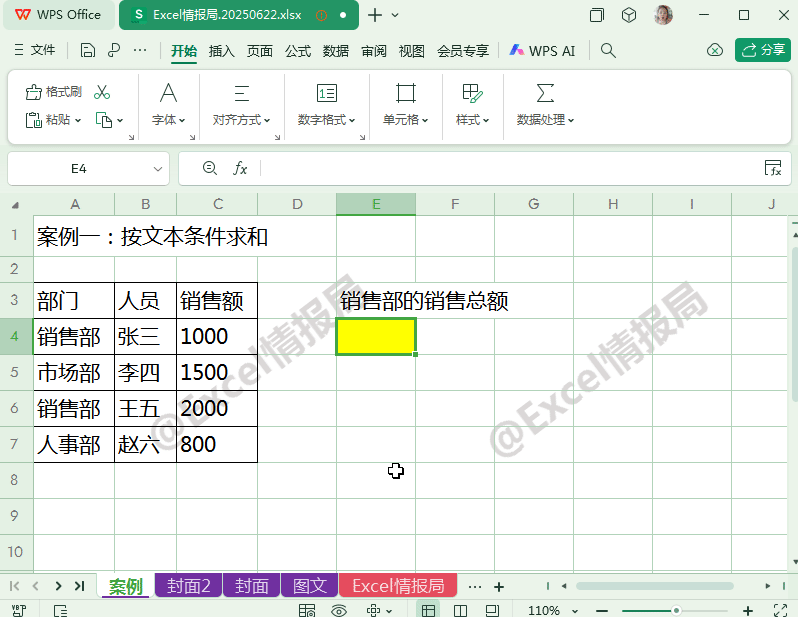
Task: Click the zoom lookup icon in the formula bar
Action: [210, 168]
